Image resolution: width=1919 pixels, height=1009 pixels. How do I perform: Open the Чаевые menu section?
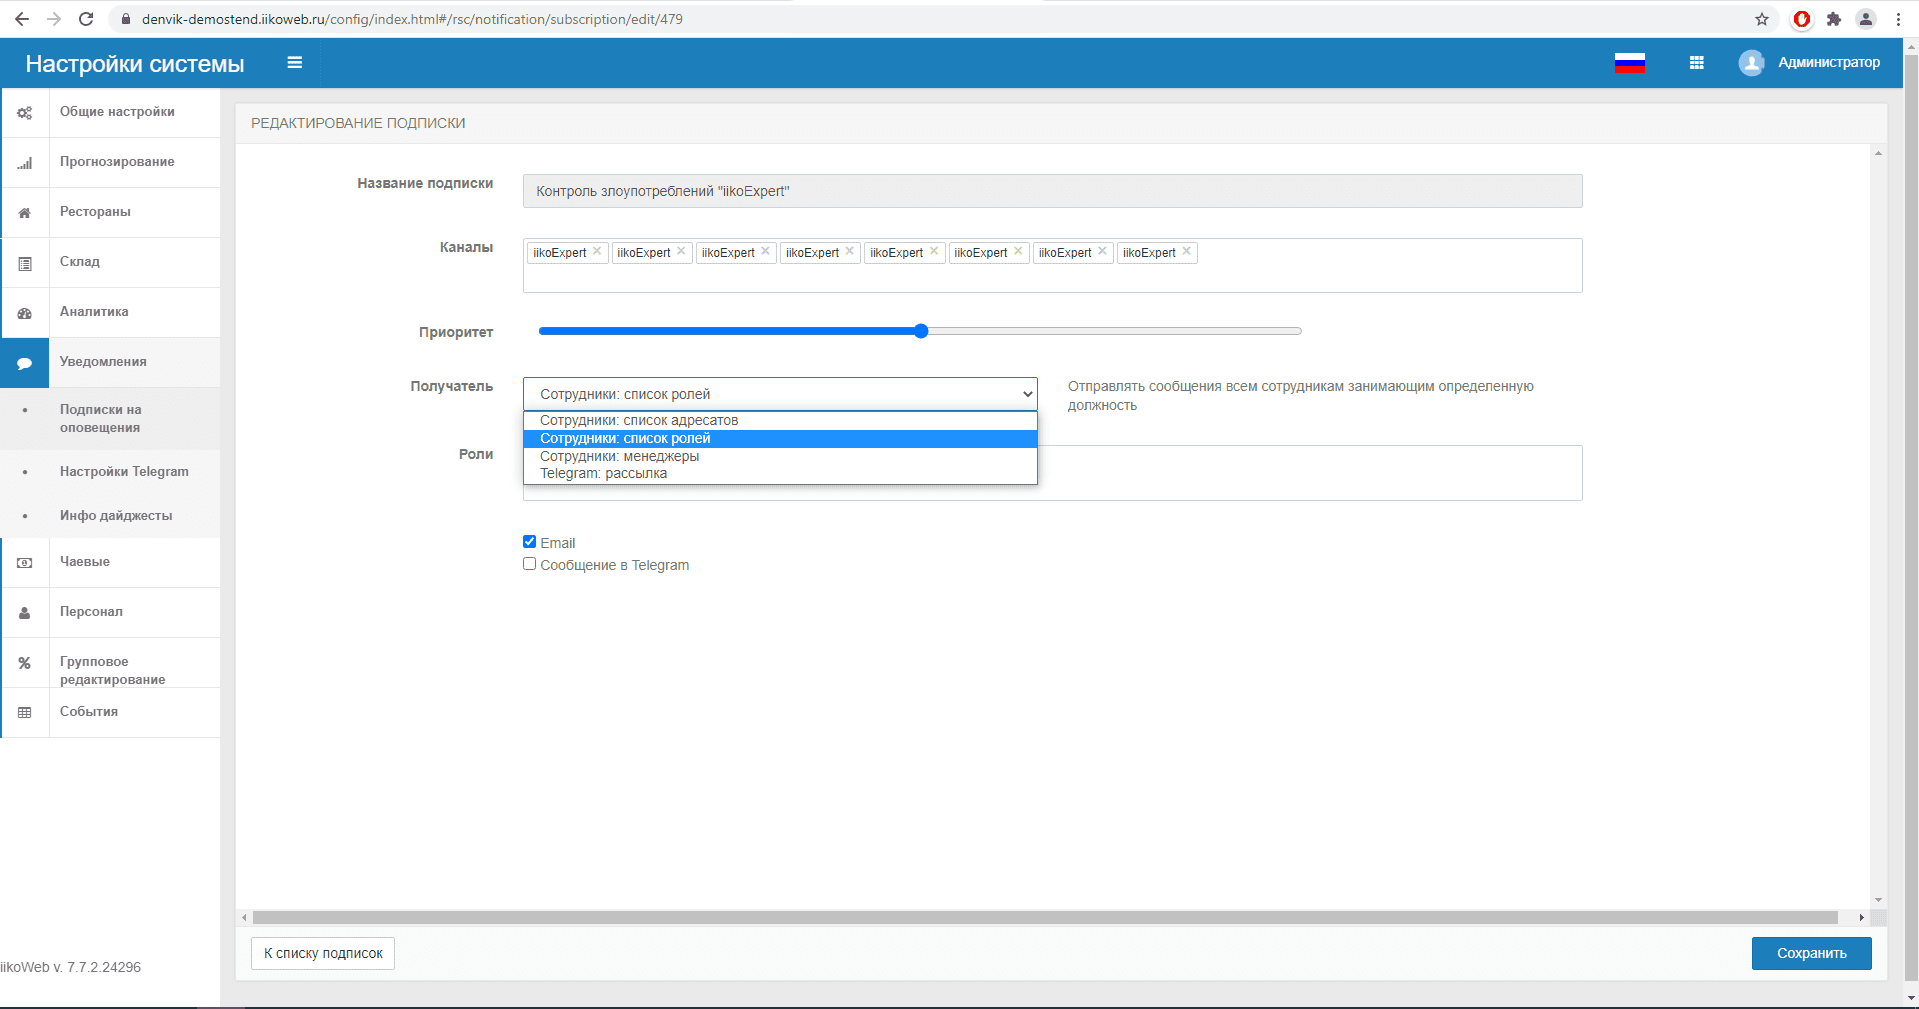point(85,562)
